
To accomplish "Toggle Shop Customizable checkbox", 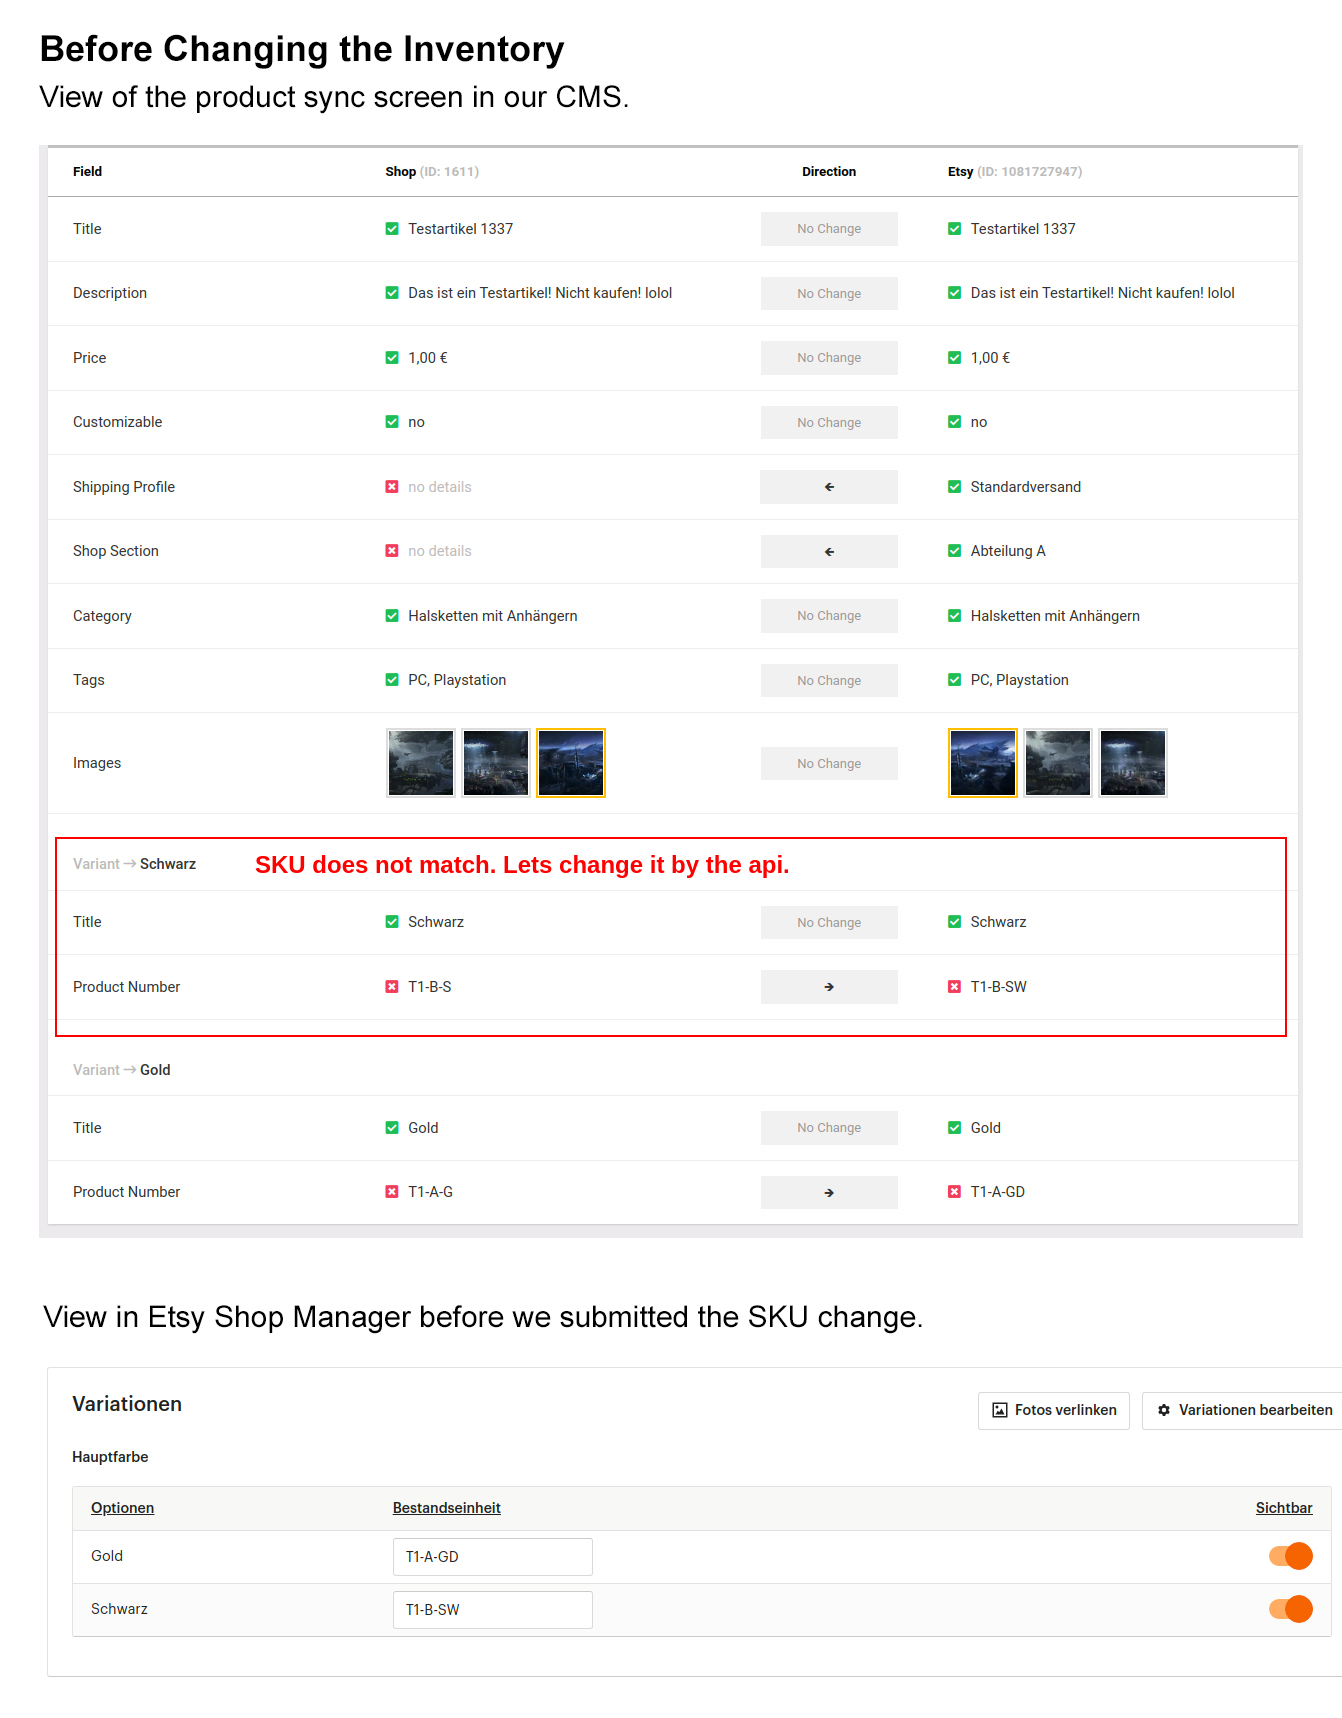I will tap(392, 422).
